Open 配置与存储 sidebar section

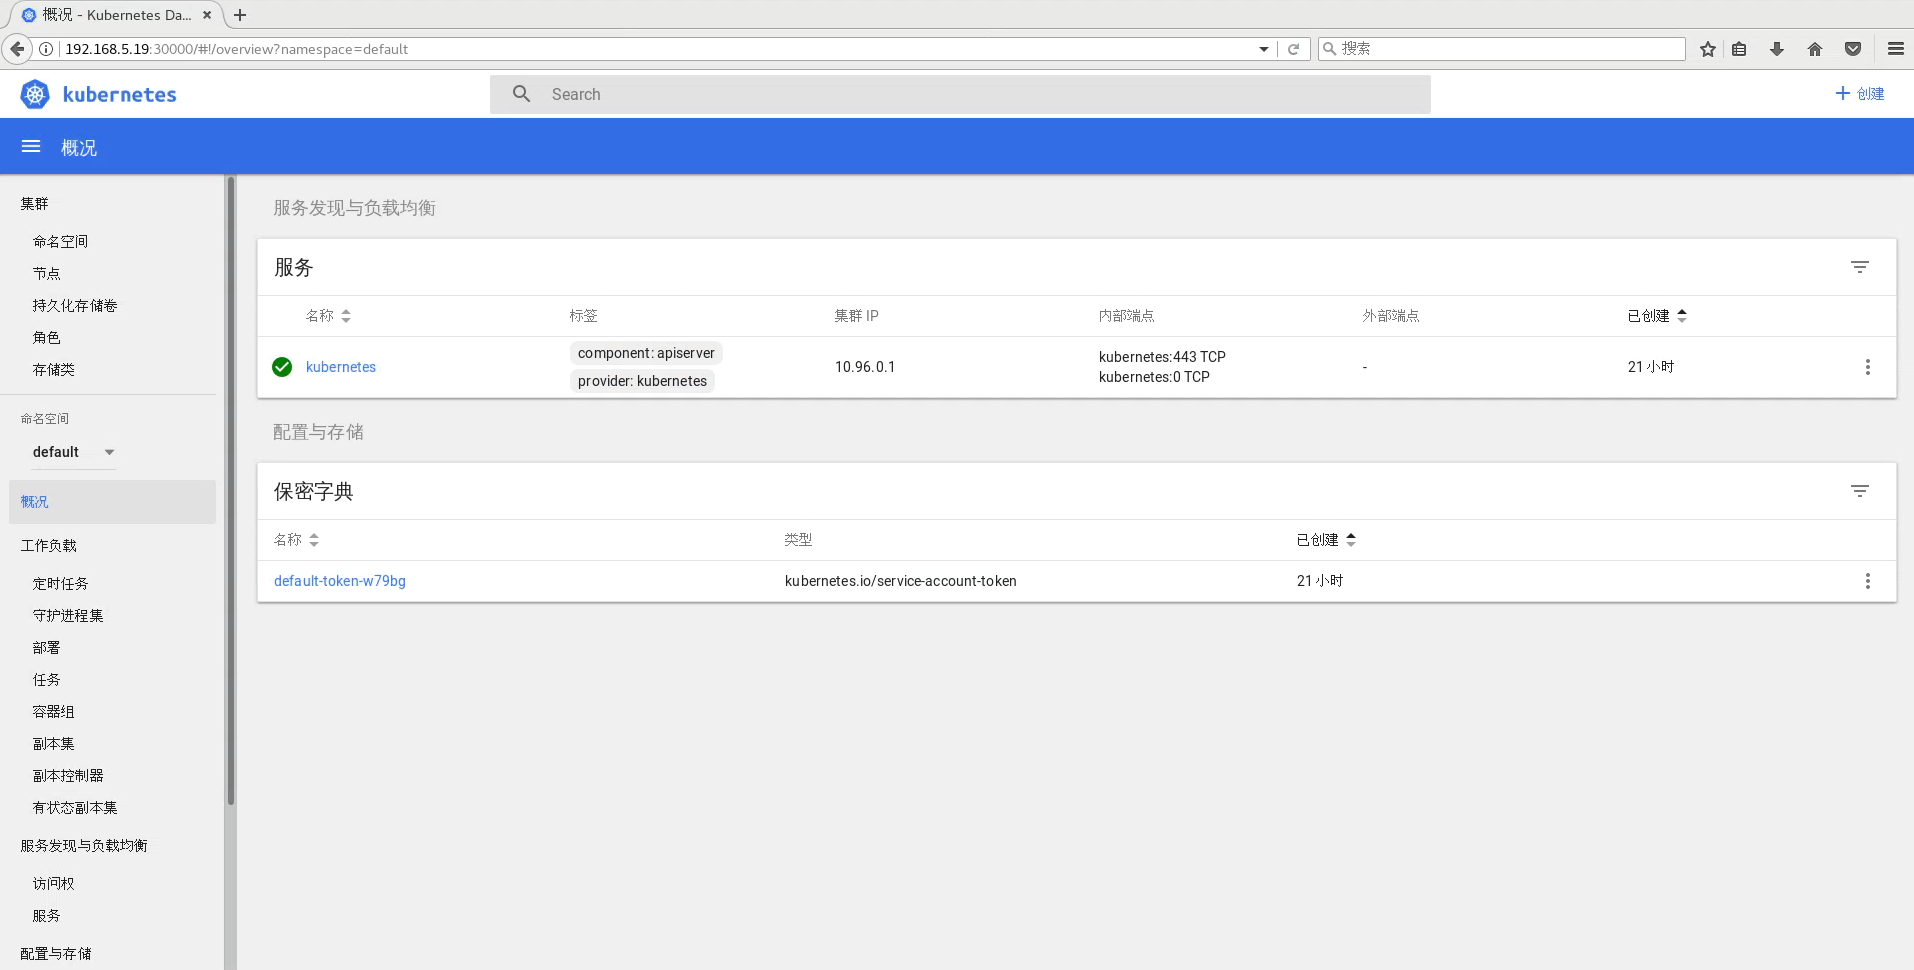point(56,954)
